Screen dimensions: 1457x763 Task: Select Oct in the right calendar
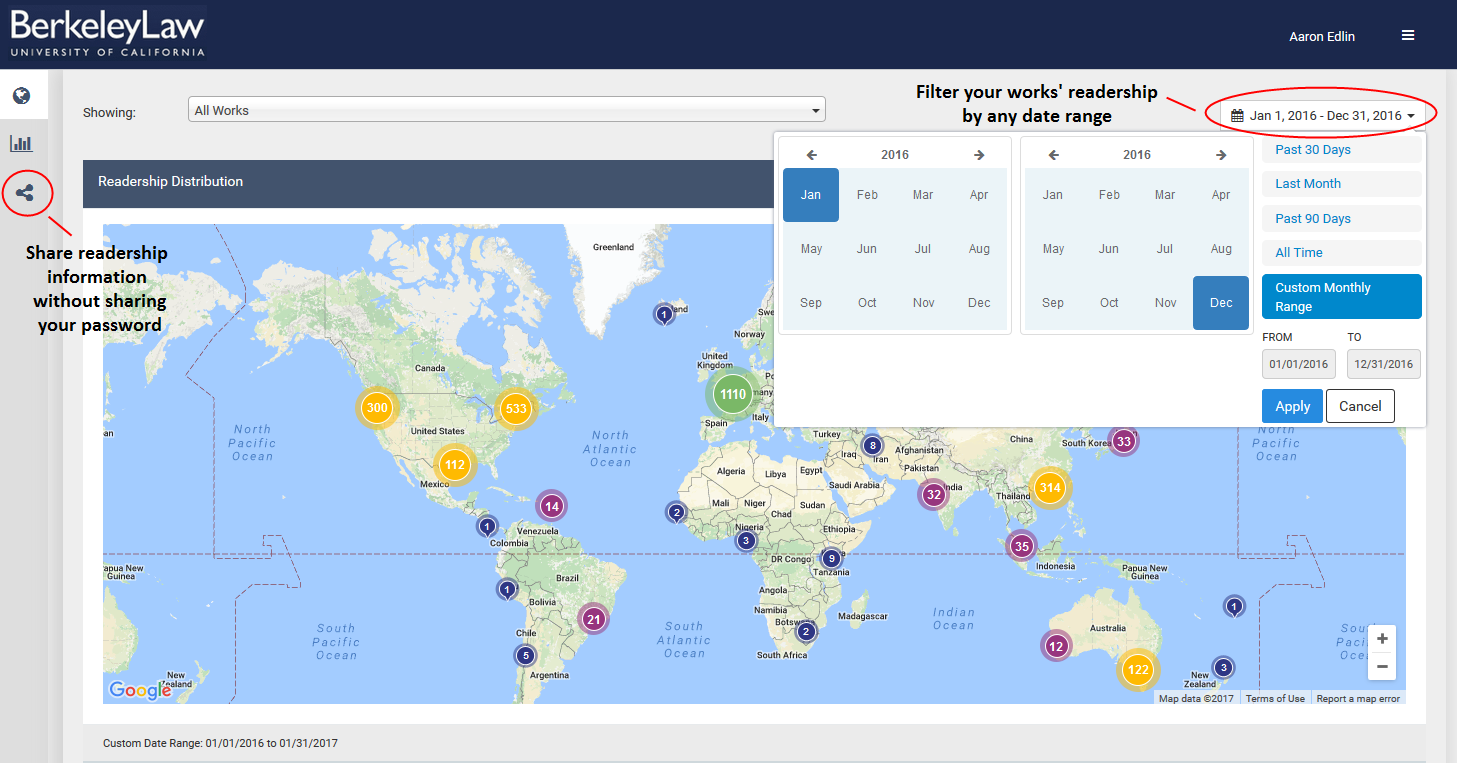(x=1109, y=303)
